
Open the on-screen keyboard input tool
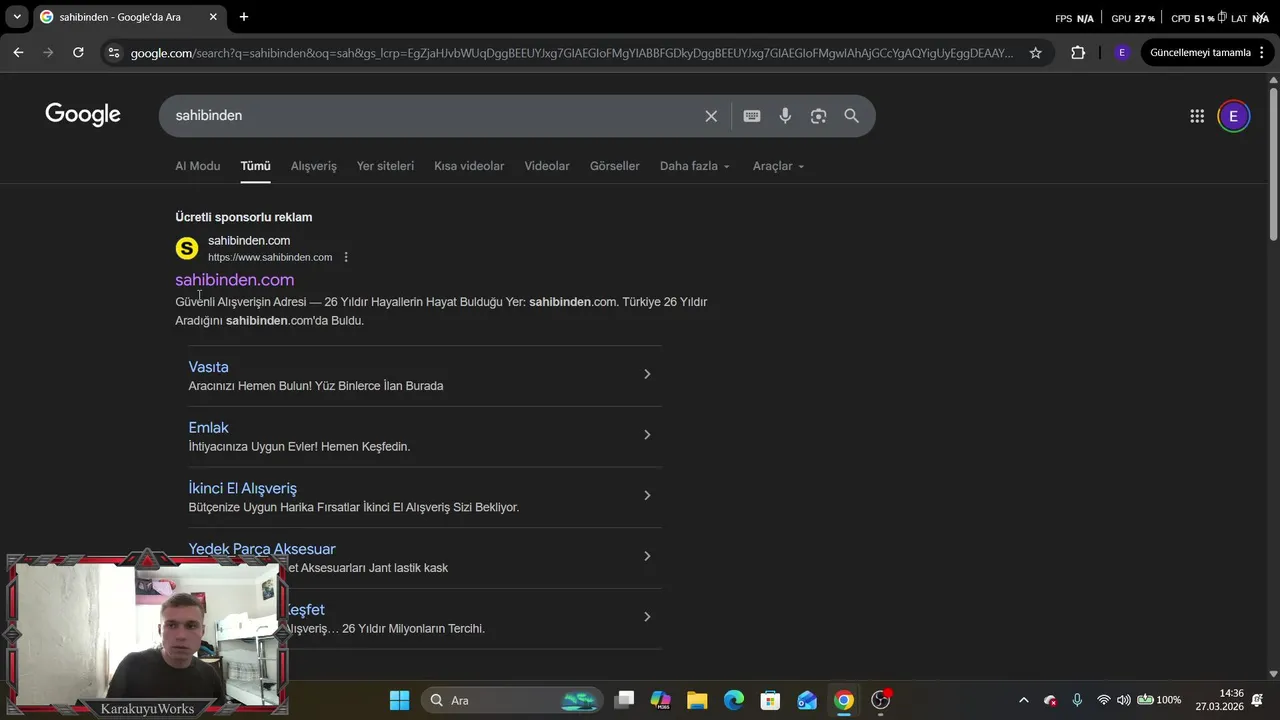pyautogui.click(x=752, y=116)
